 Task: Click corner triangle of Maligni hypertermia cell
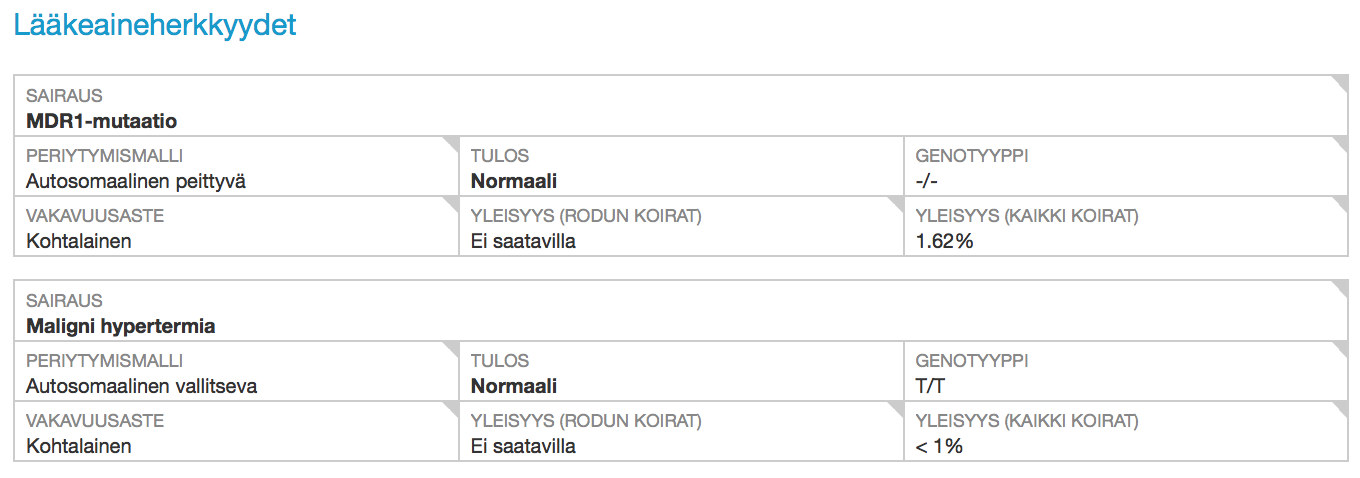pyautogui.click(x=1339, y=287)
